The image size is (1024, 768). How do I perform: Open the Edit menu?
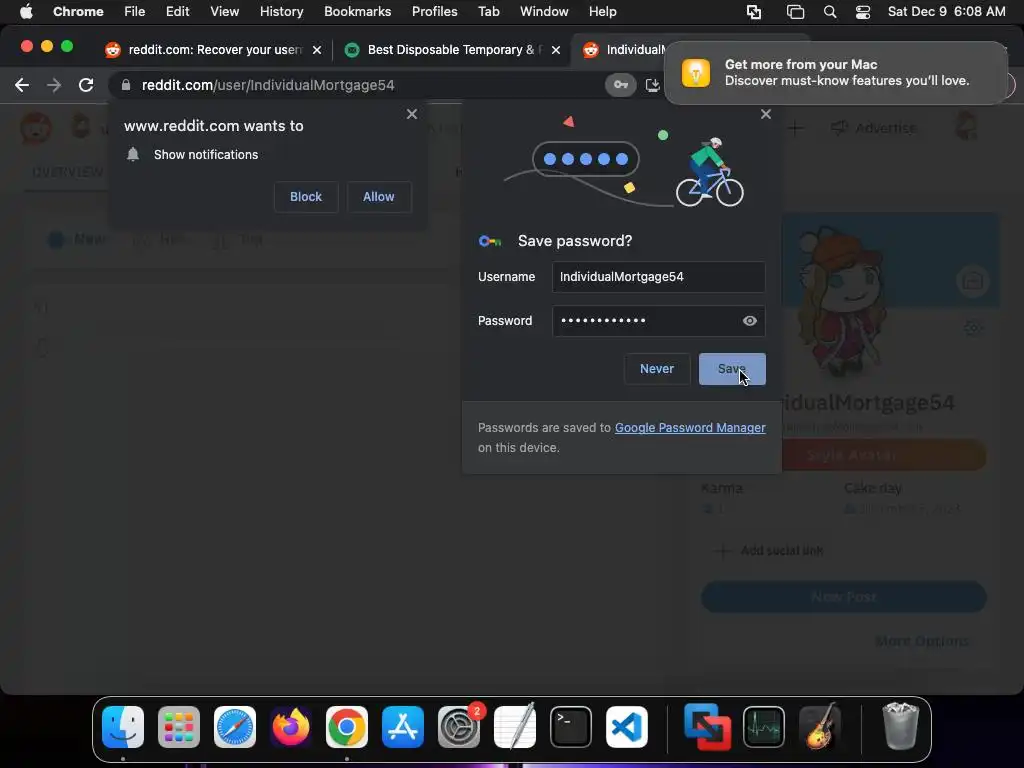click(x=177, y=12)
